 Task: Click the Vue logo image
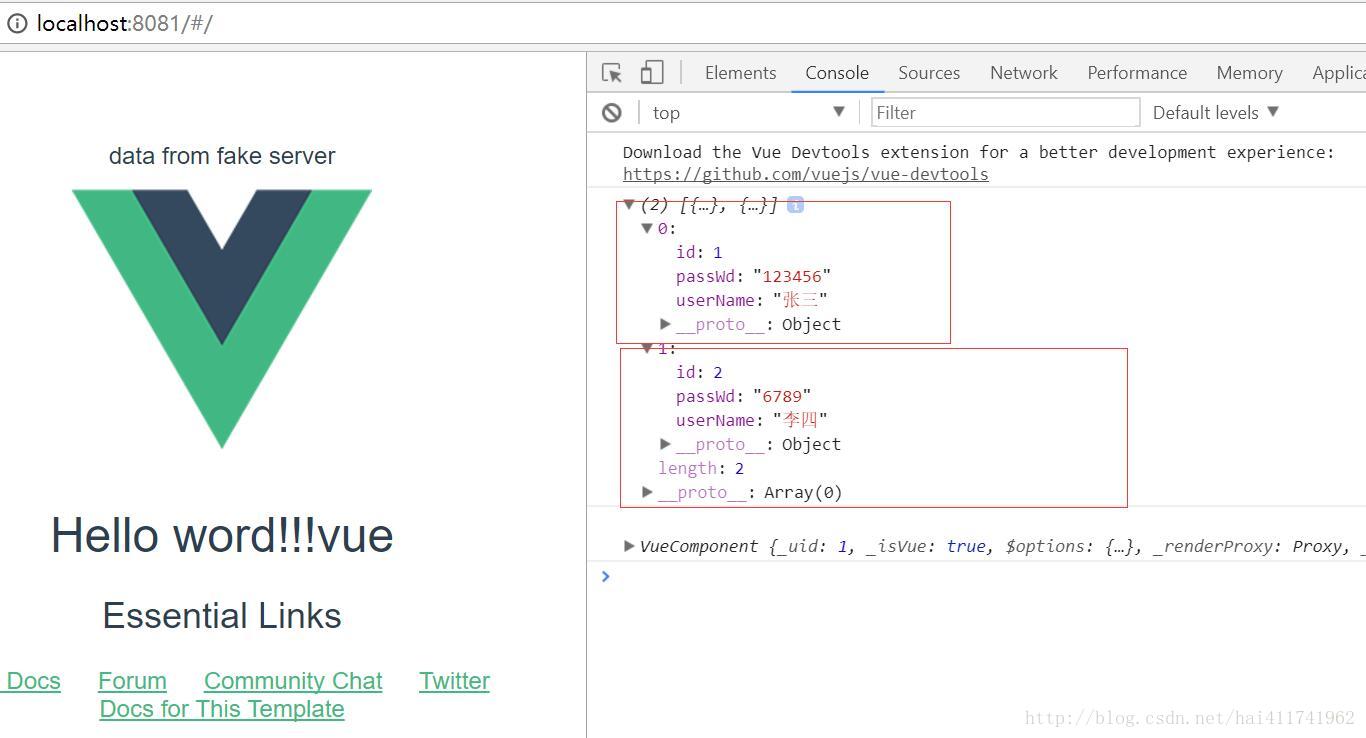(x=222, y=319)
